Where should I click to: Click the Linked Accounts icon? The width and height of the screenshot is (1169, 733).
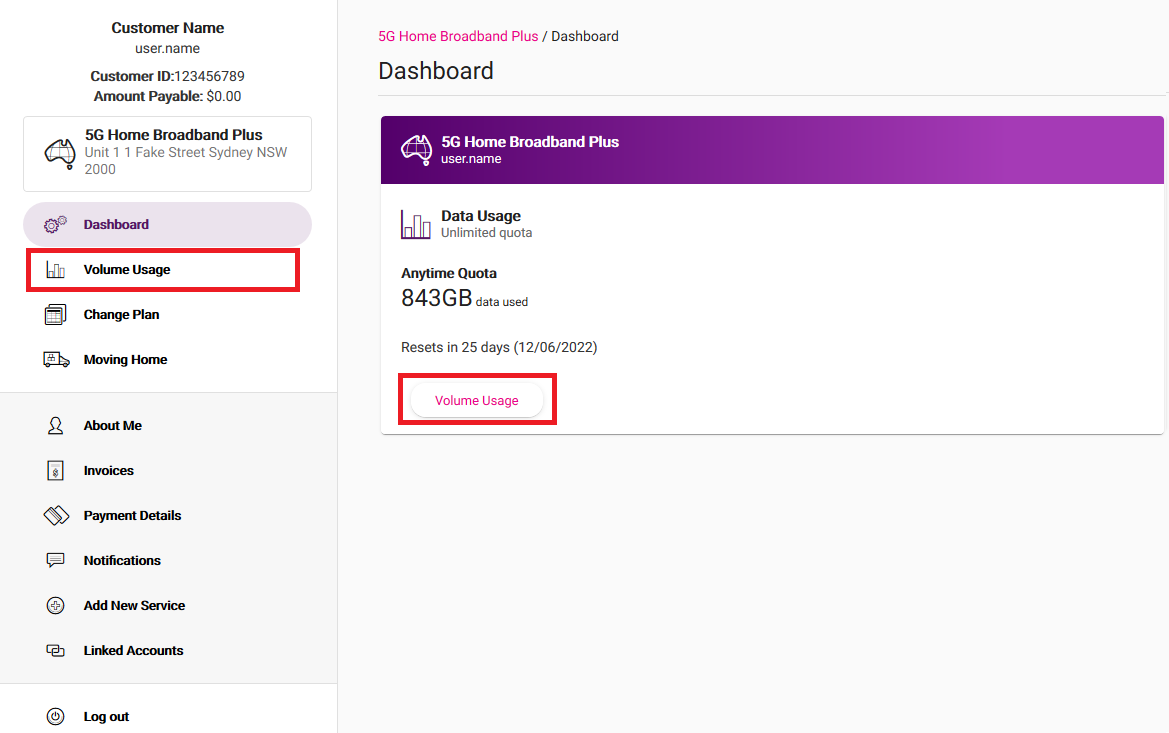pos(55,651)
